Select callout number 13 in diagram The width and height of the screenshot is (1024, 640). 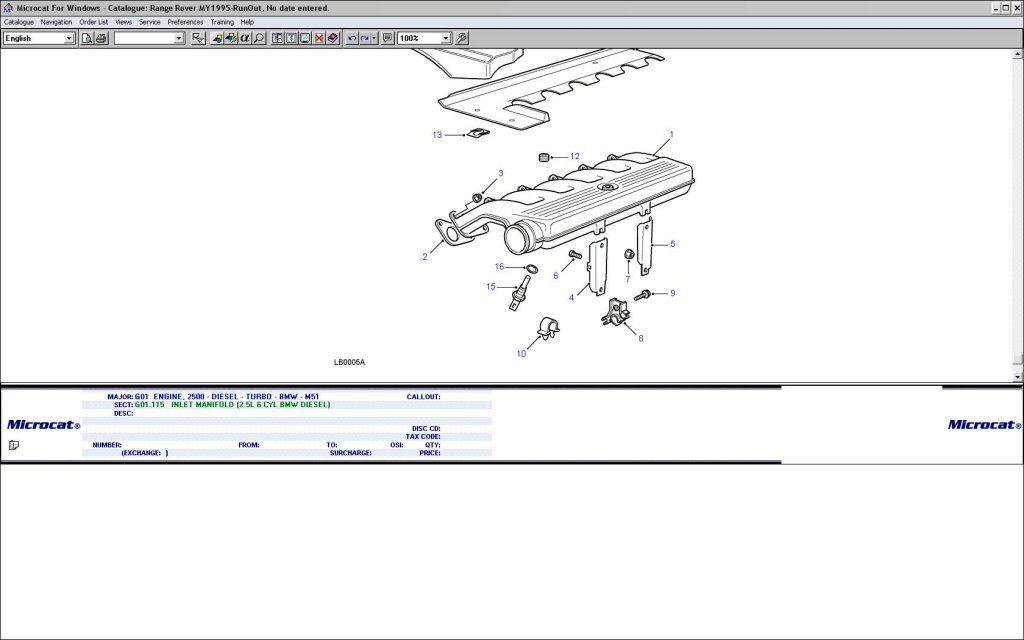click(x=437, y=135)
